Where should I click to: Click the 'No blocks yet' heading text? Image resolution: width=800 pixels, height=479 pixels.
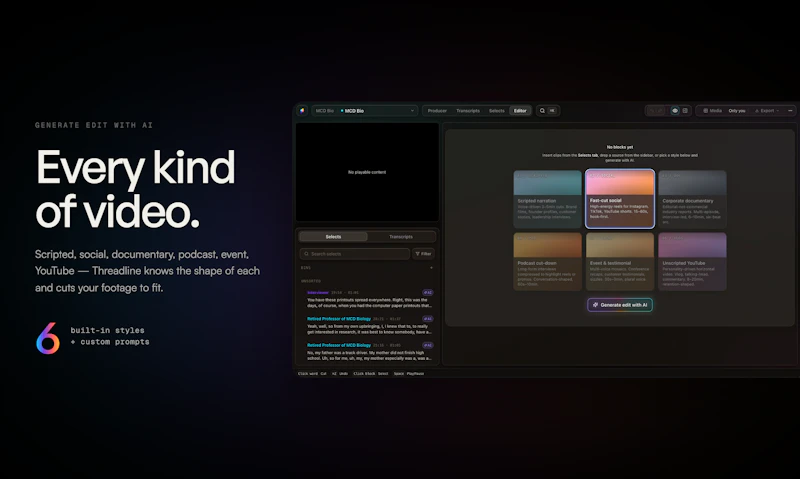pos(620,147)
